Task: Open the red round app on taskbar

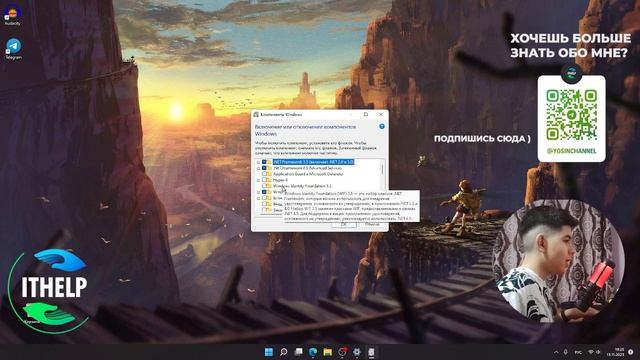Action: coord(342,352)
